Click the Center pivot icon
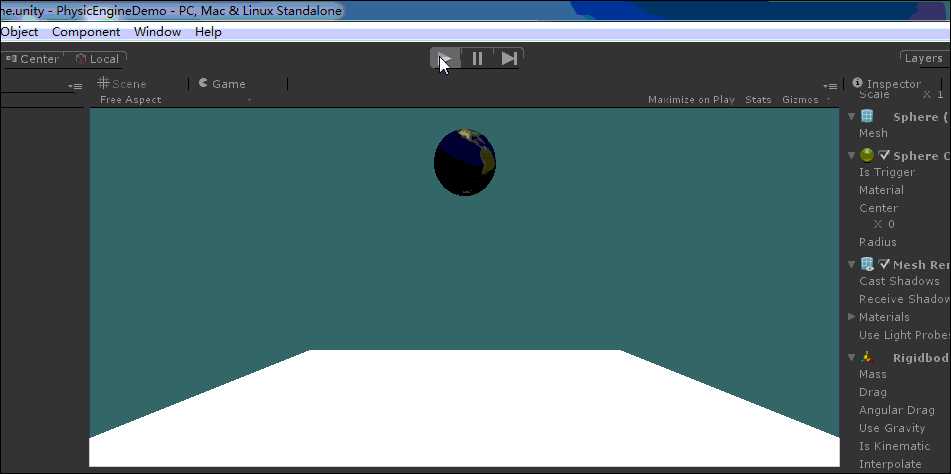The width and height of the screenshot is (951, 474). (x=11, y=58)
